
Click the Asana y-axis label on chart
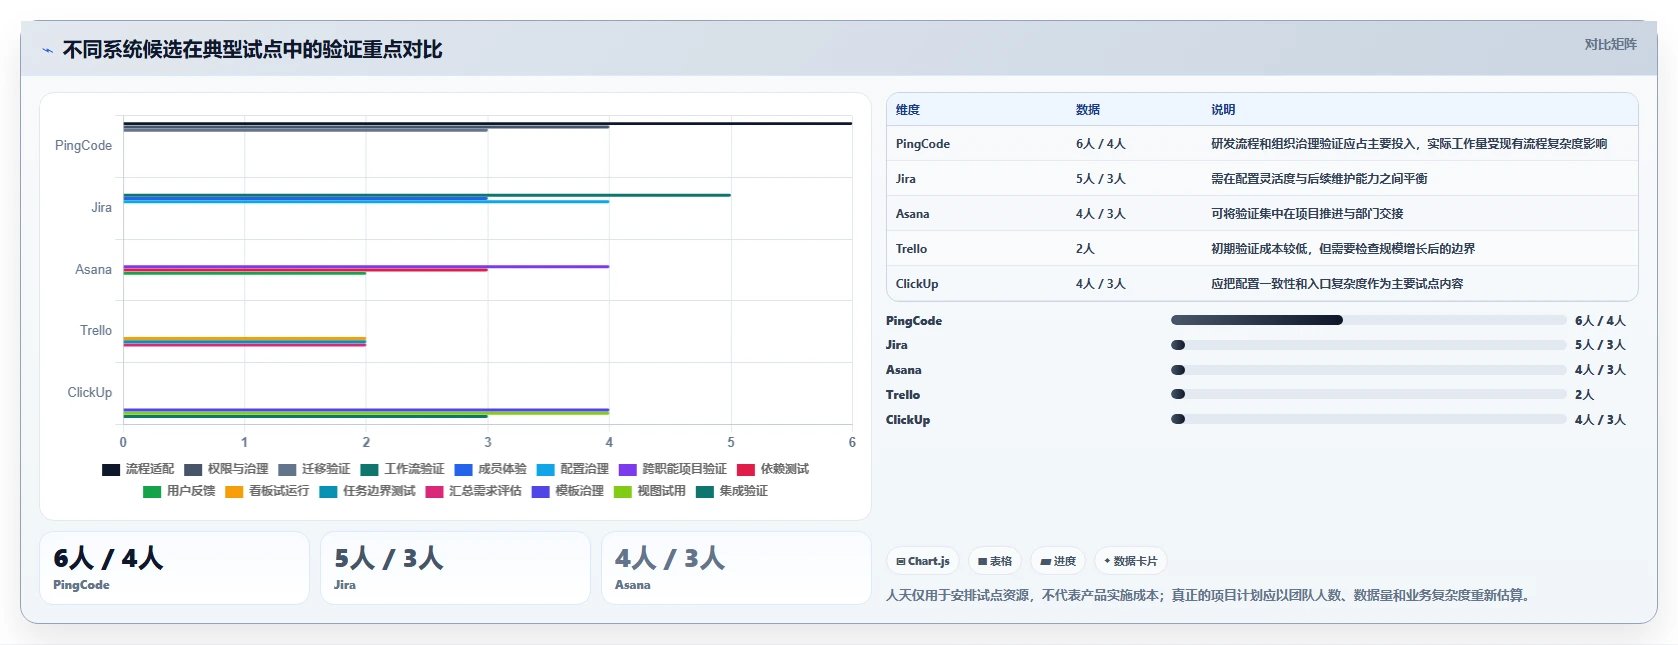click(94, 270)
